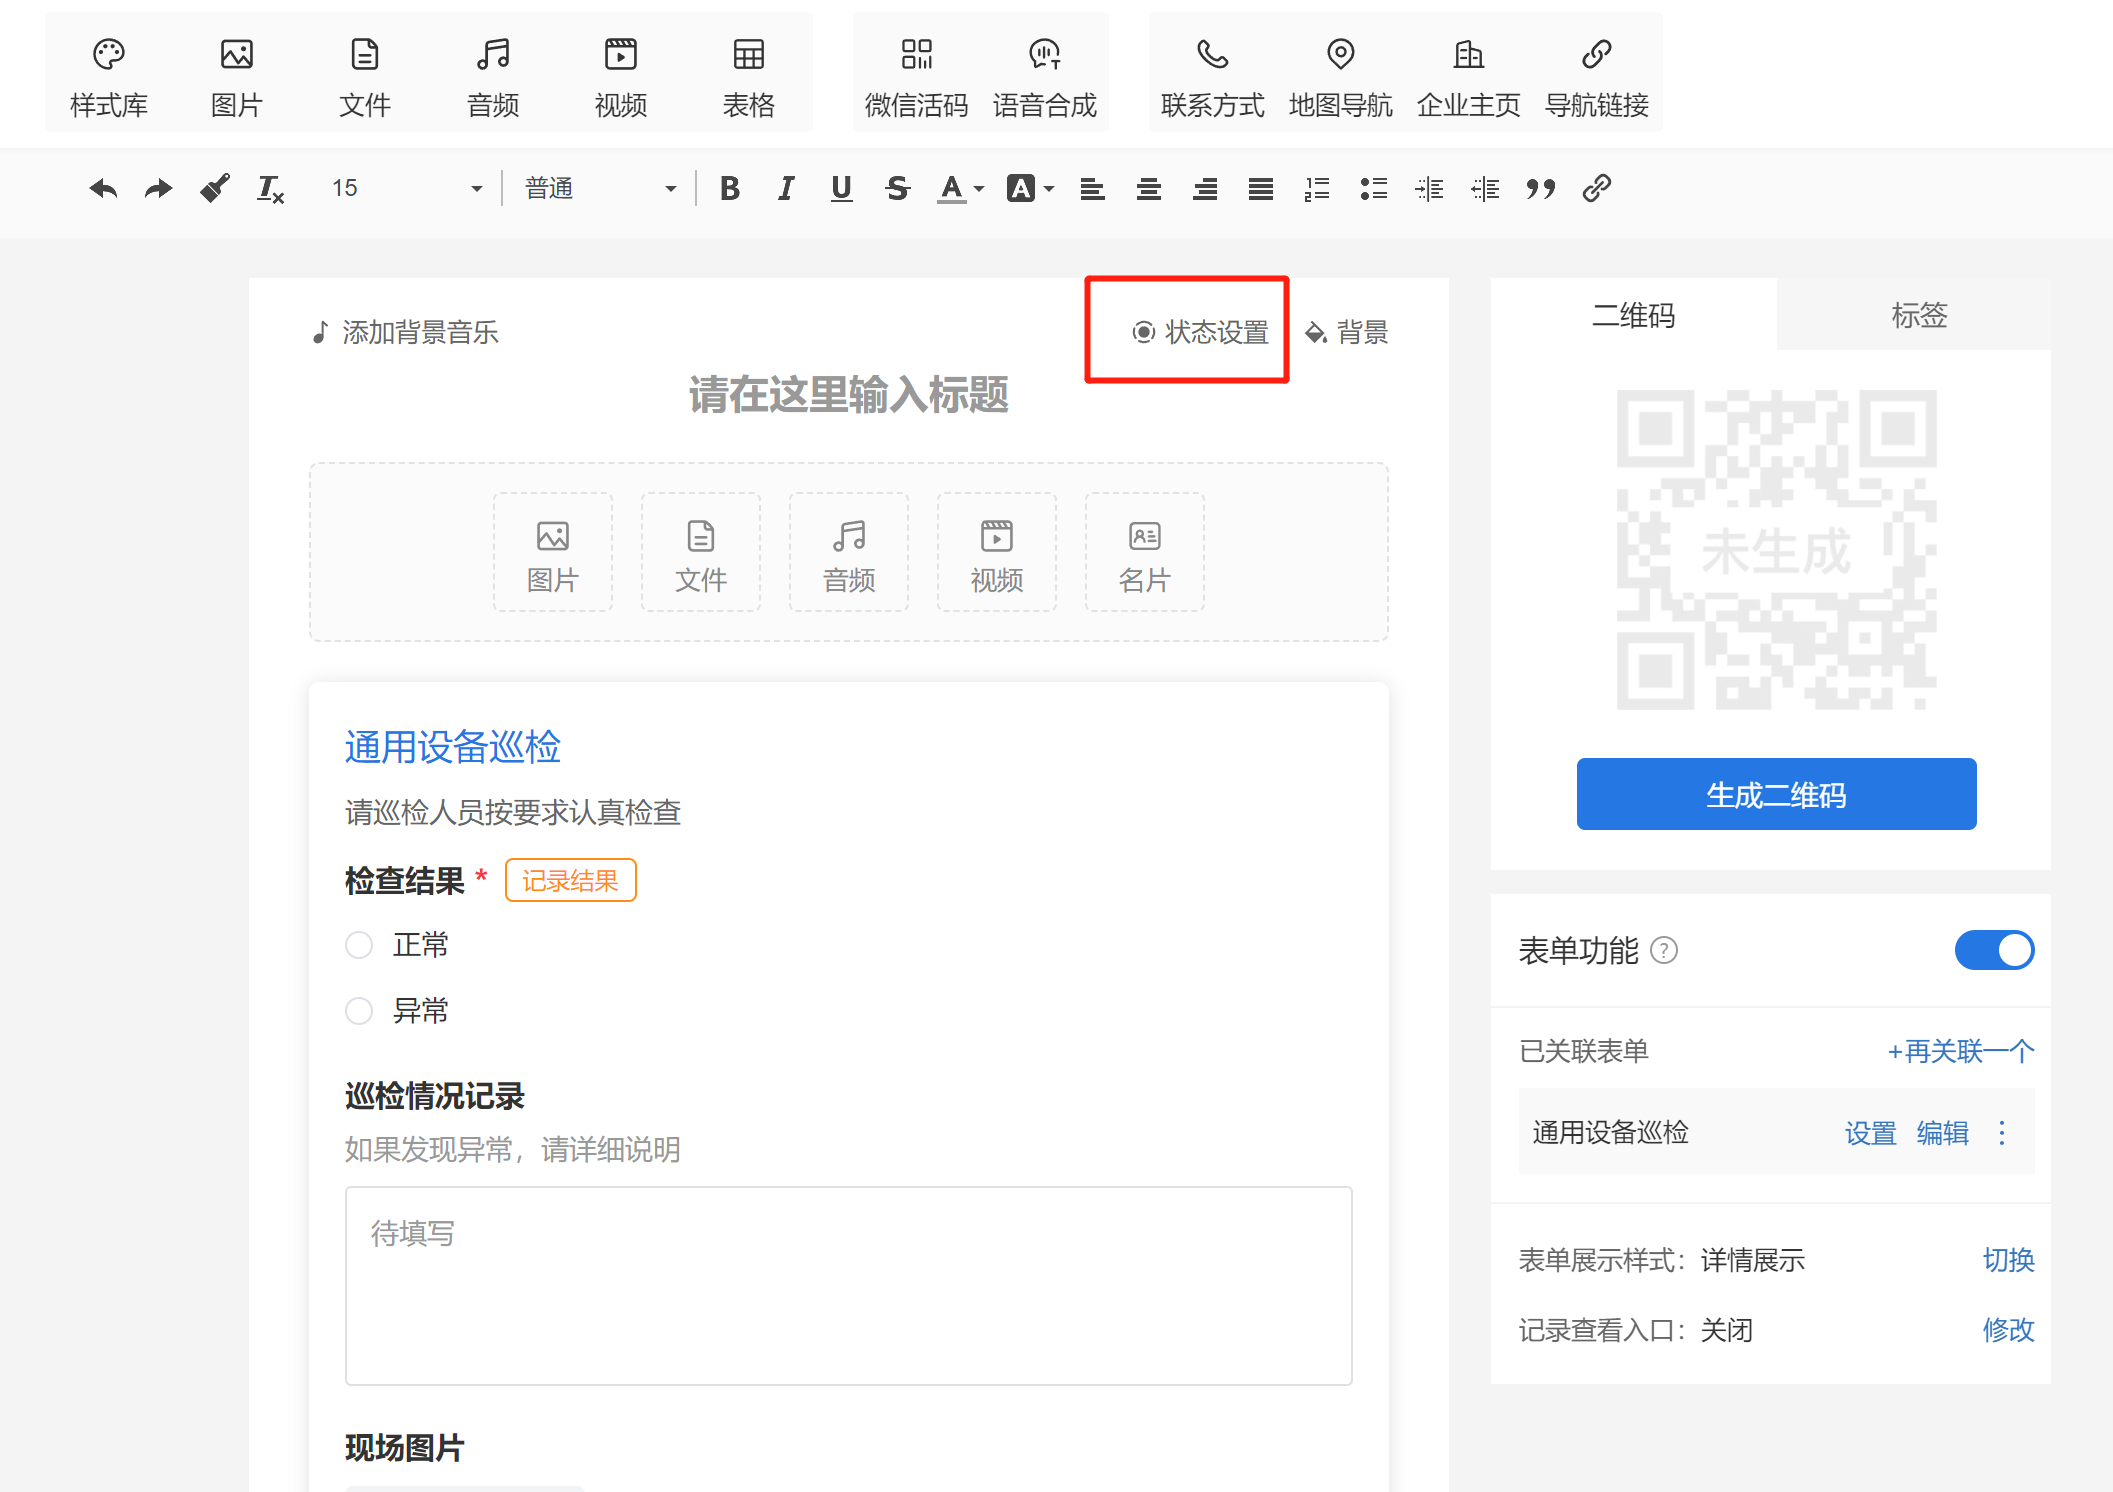Screen dimensions: 2113x1492
Task: Insert a table with 表格 tool
Action: tap(749, 76)
